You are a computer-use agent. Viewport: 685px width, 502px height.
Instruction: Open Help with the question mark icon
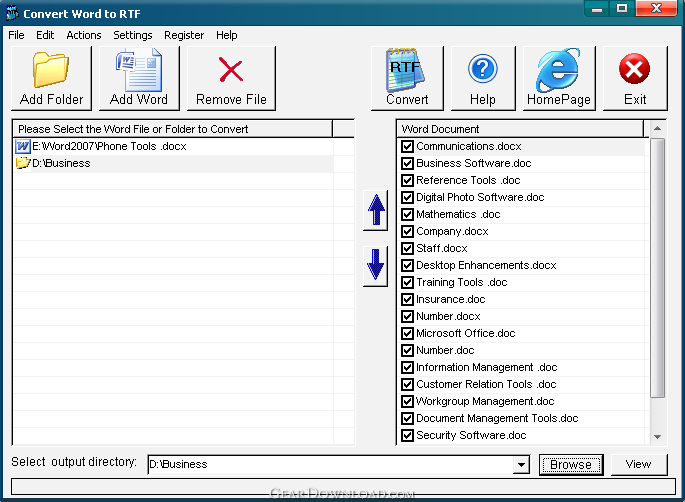point(483,69)
